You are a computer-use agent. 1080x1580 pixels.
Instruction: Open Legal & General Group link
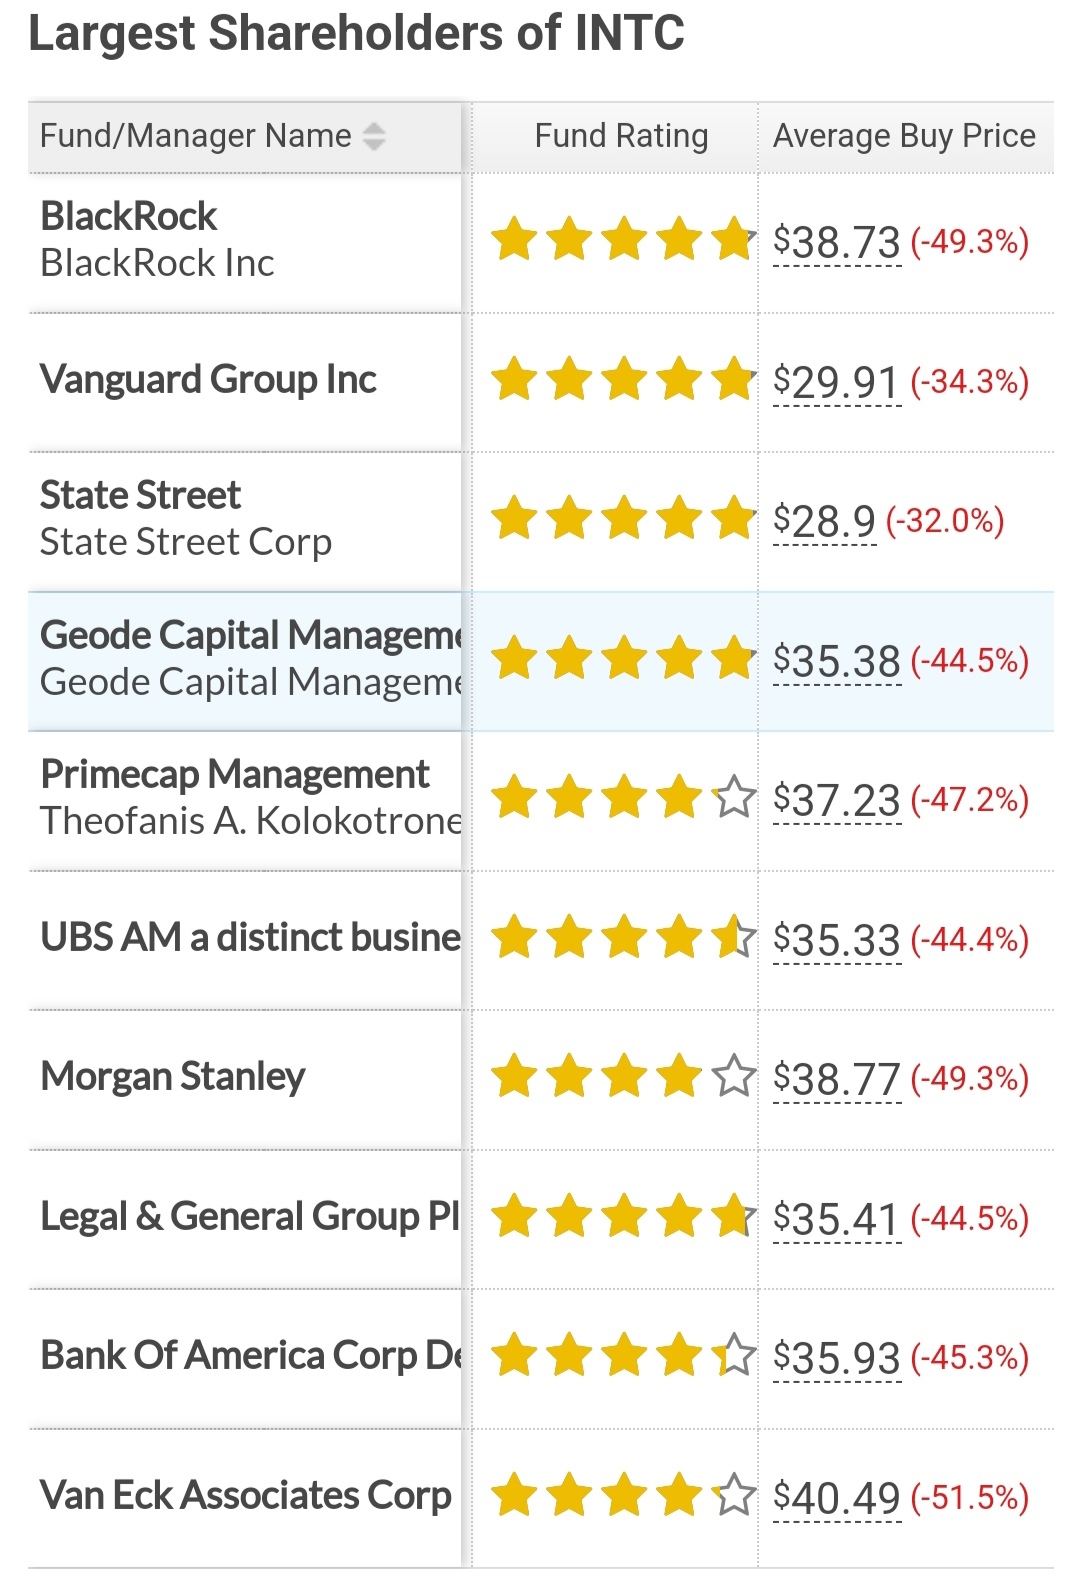(250, 1217)
